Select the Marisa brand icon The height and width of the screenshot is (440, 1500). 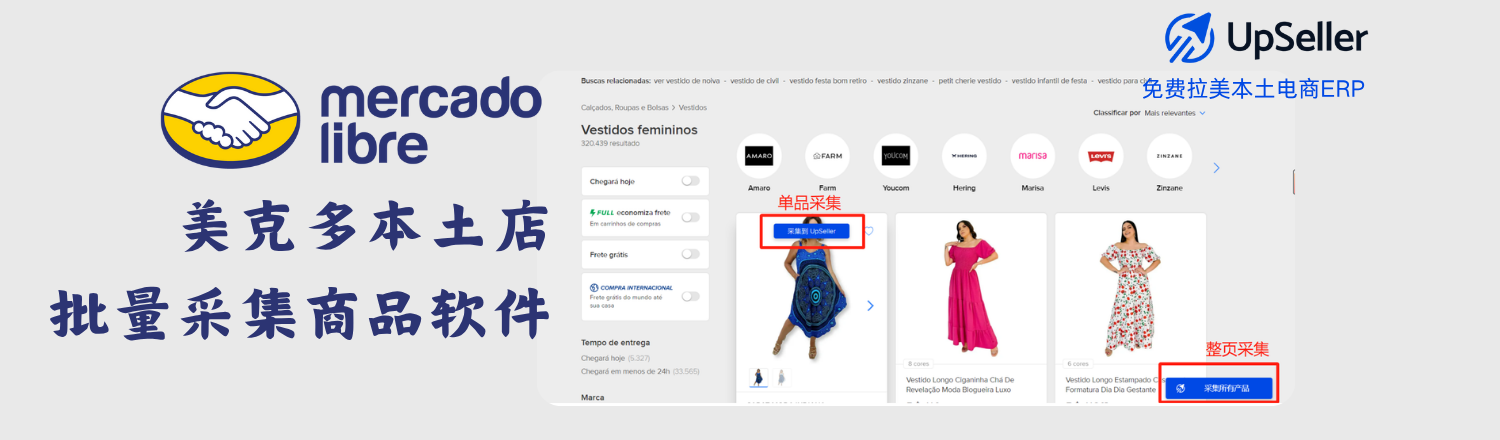click(1032, 156)
